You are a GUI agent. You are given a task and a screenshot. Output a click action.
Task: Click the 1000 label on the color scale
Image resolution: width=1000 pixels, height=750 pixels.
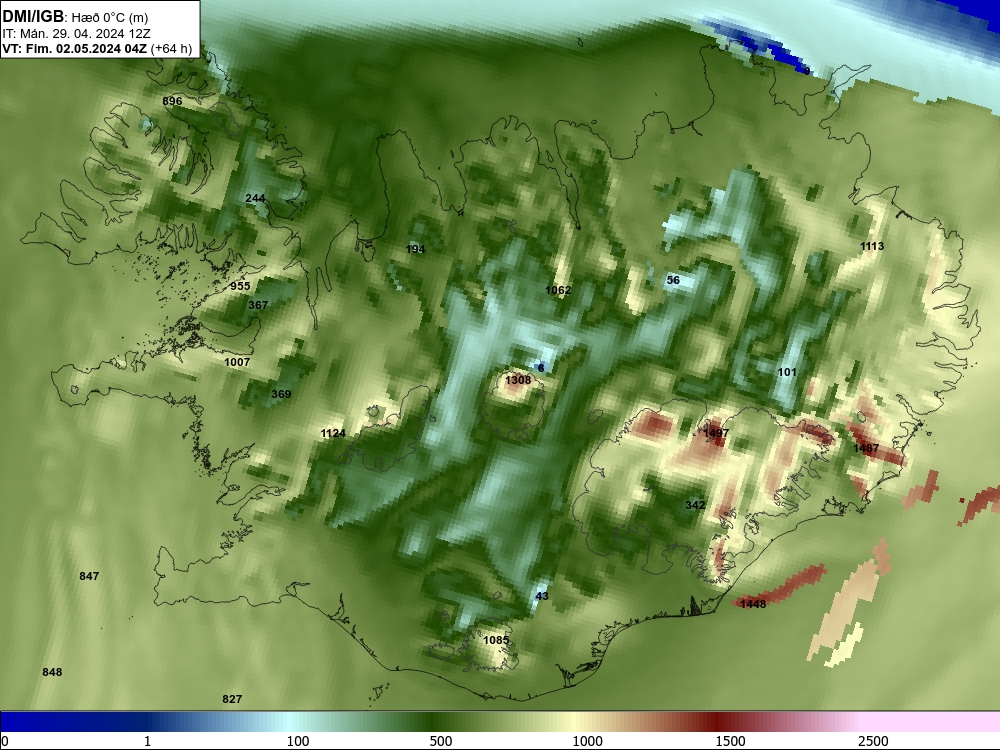point(587,741)
